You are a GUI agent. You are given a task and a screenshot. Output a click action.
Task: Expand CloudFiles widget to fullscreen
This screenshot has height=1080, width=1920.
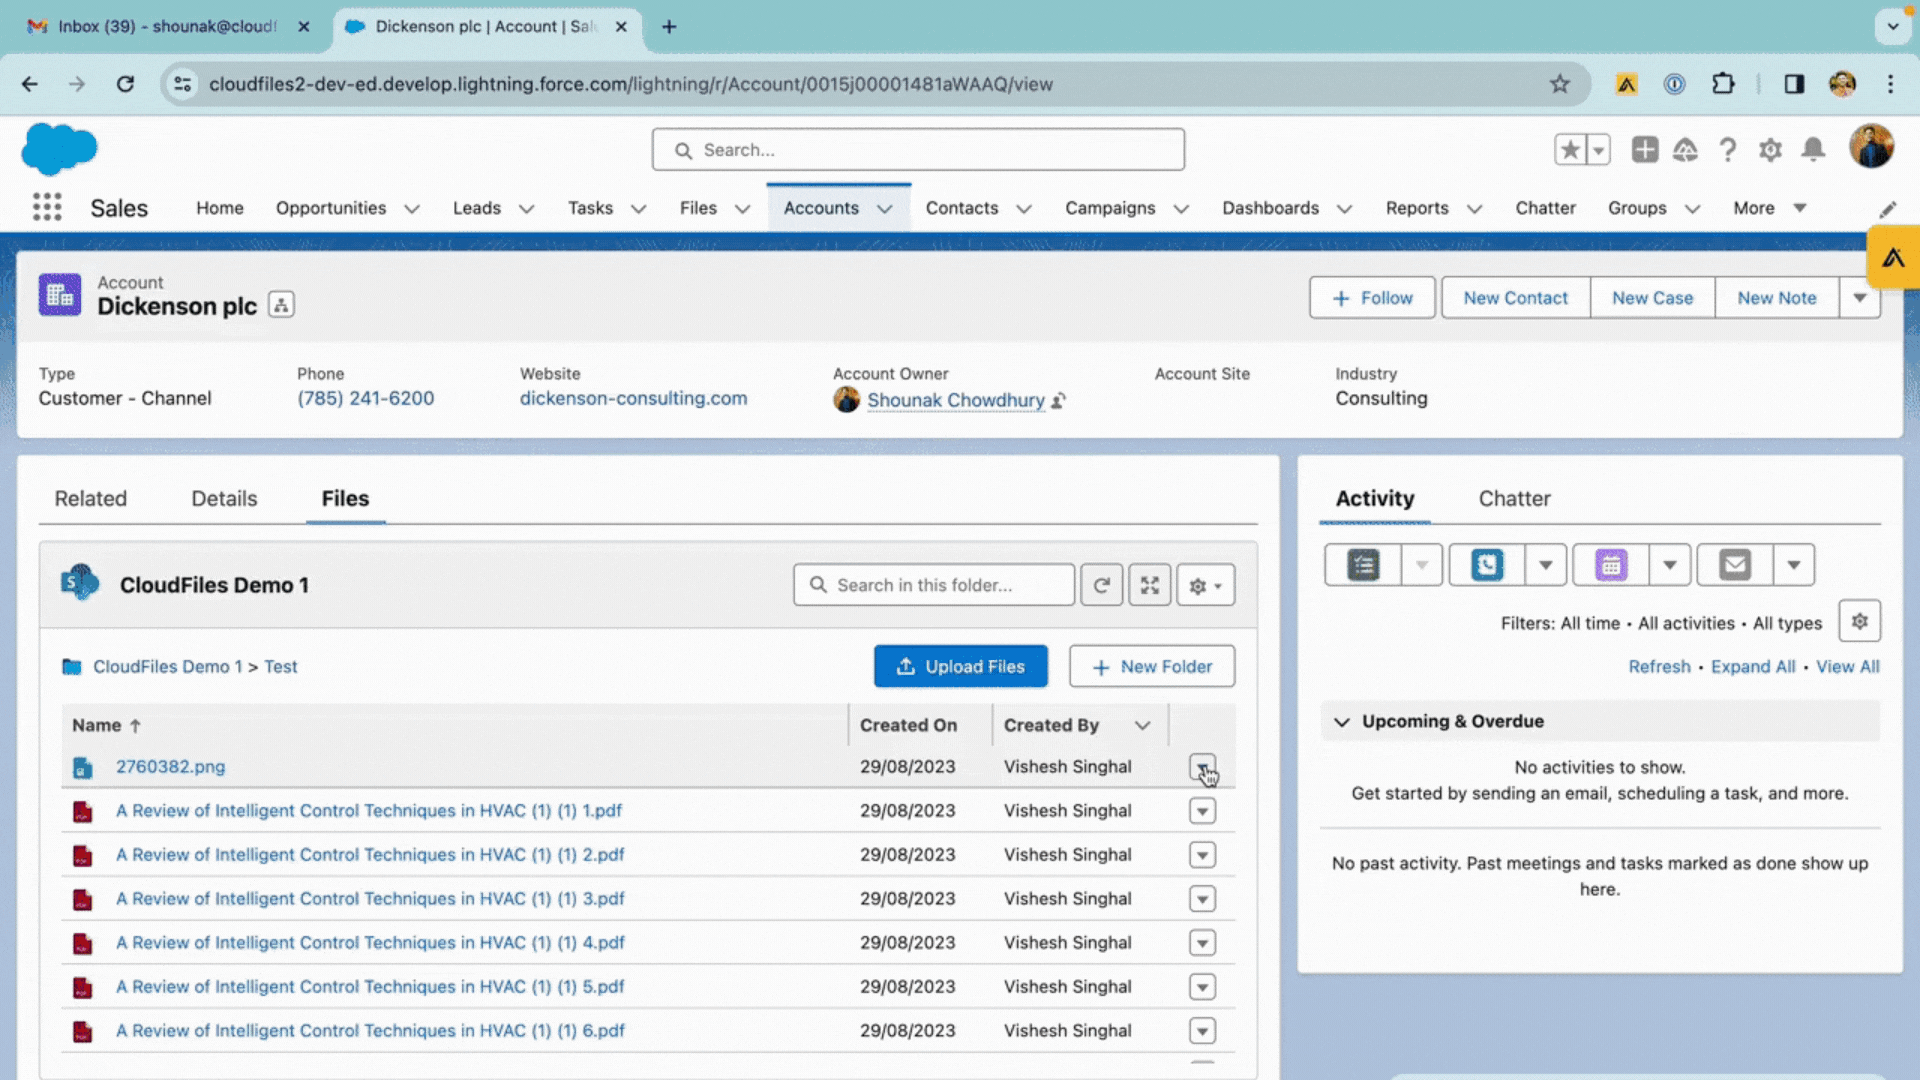tap(1150, 585)
